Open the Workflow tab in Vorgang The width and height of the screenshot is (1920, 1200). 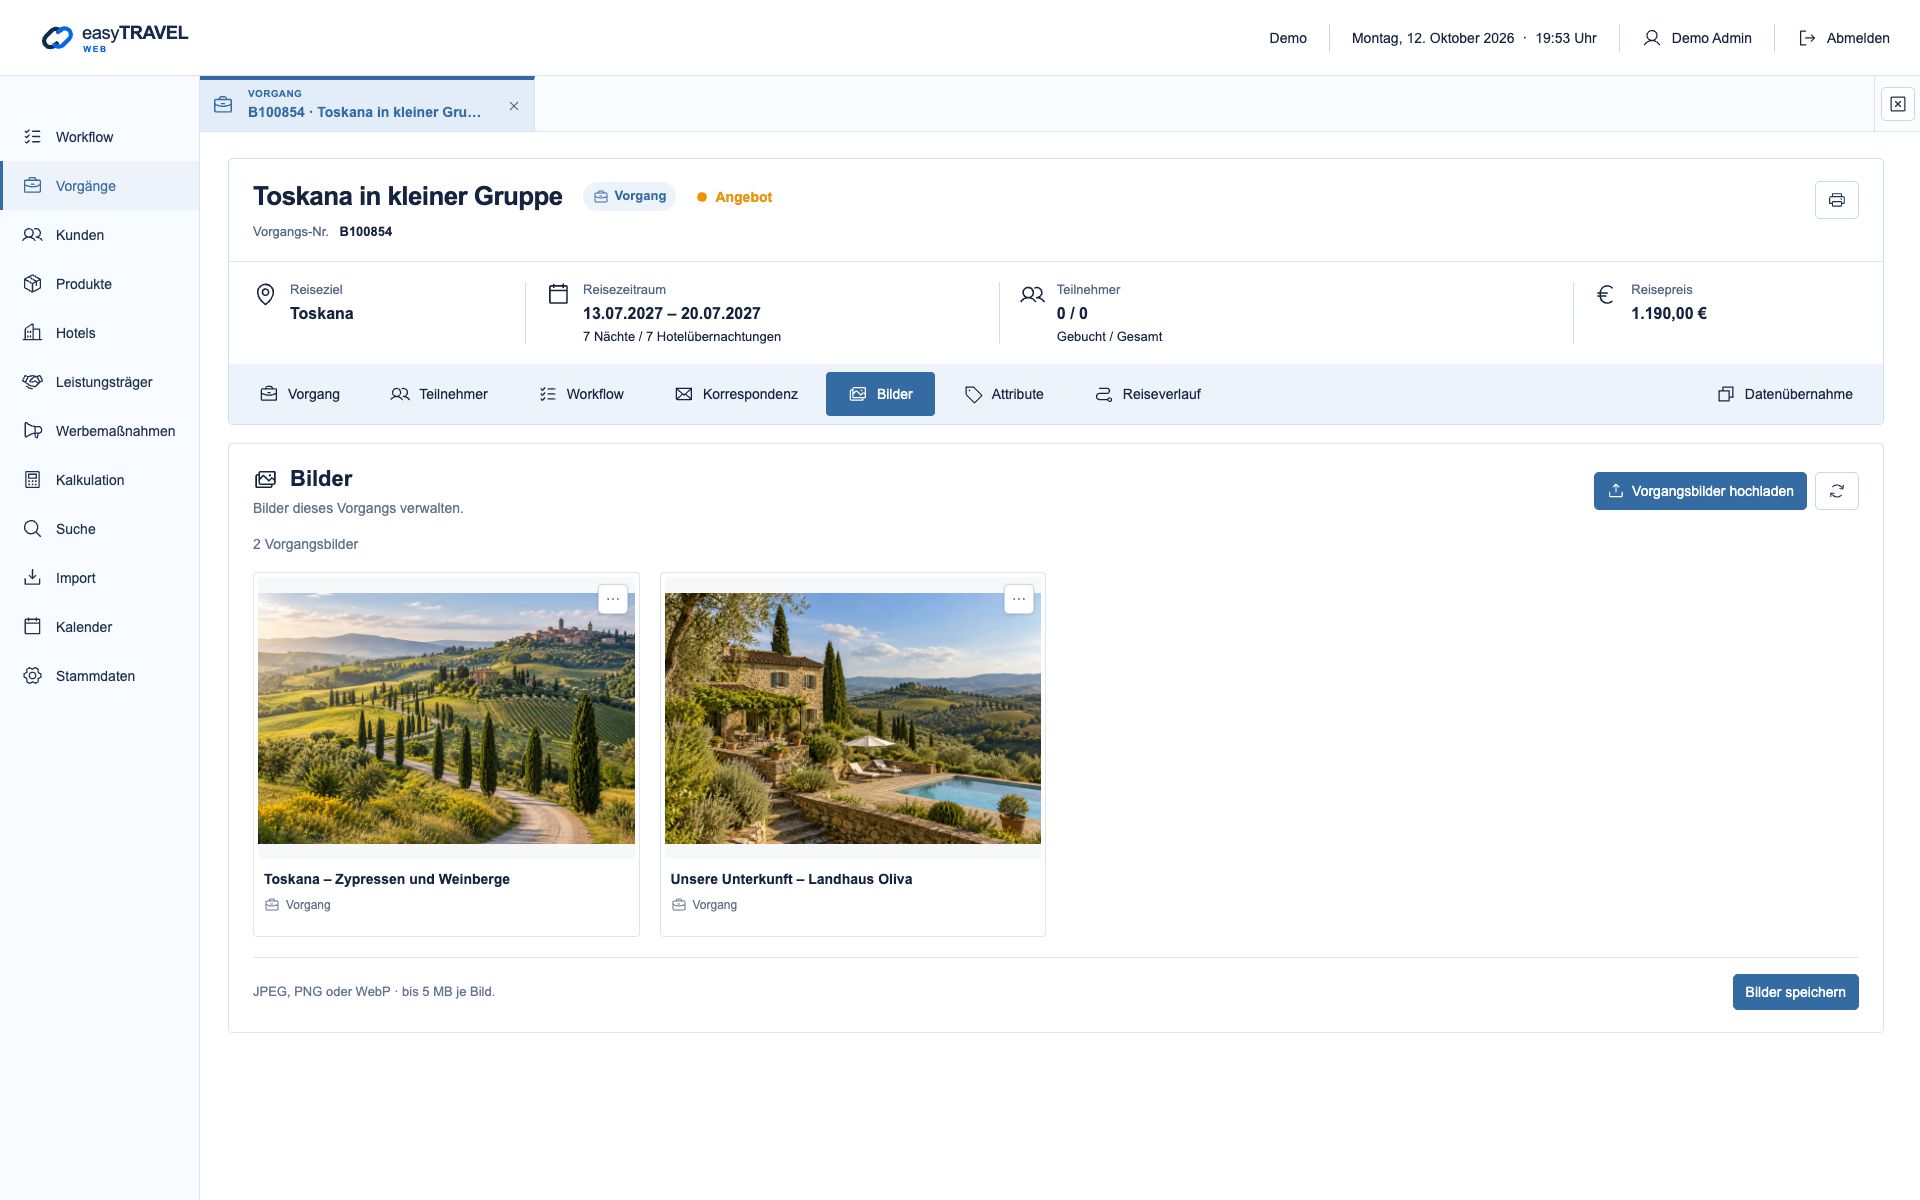pos(581,394)
